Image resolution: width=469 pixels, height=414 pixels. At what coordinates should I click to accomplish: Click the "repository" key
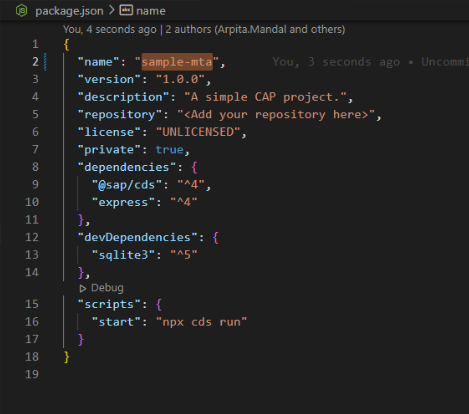pyautogui.click(x=120, y=115)
